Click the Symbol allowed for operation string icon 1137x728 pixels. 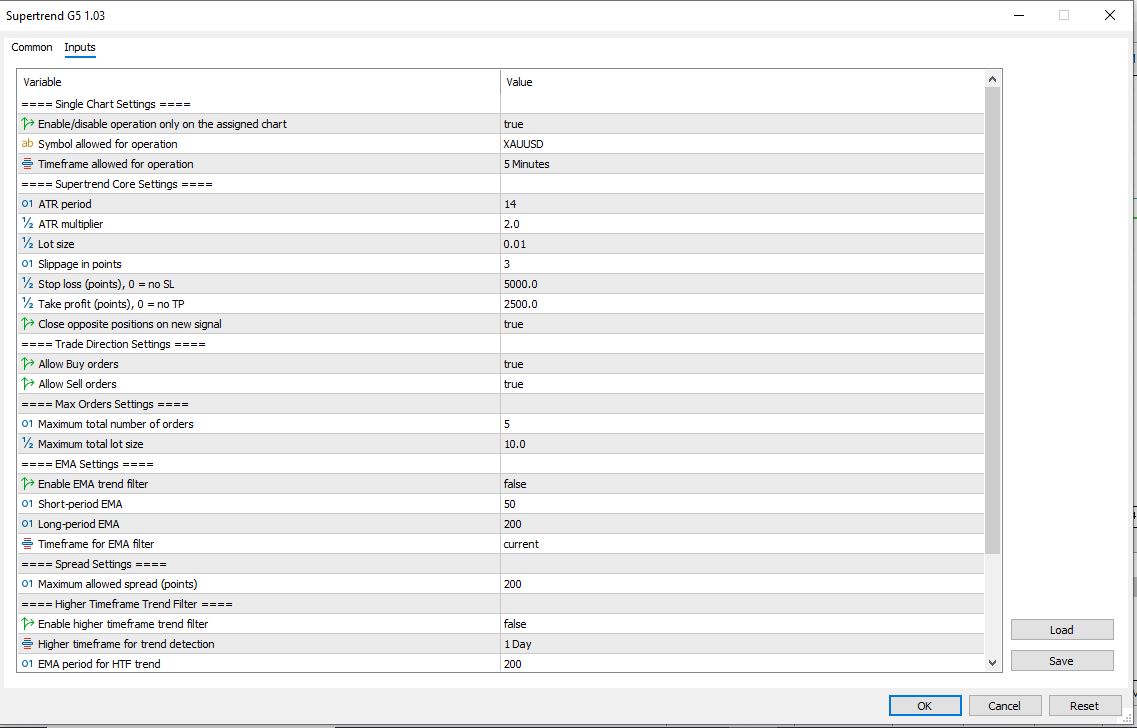(x=27, y=144)
